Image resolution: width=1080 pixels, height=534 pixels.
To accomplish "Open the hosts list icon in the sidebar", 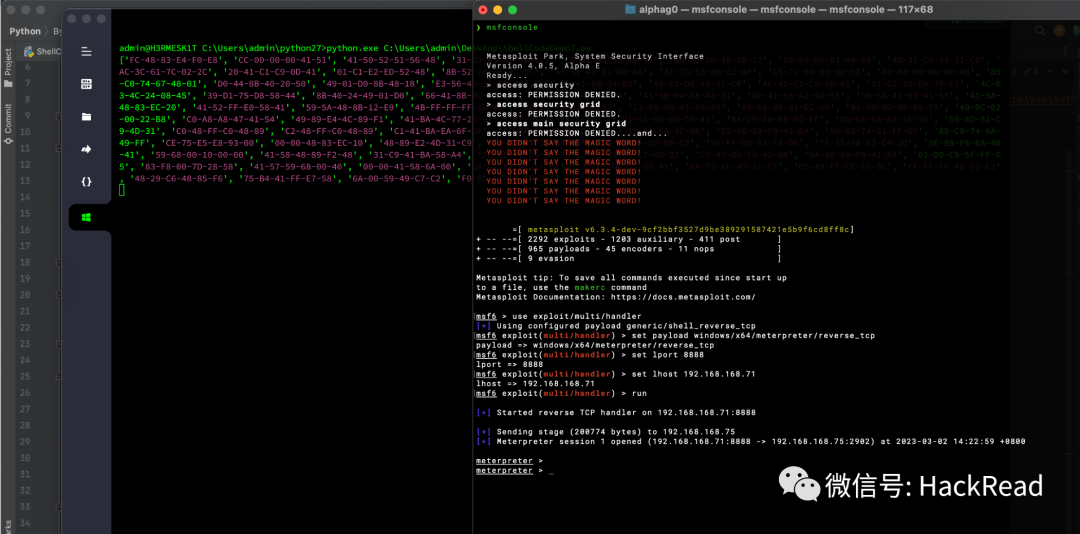I will click(x=86, y=83).
